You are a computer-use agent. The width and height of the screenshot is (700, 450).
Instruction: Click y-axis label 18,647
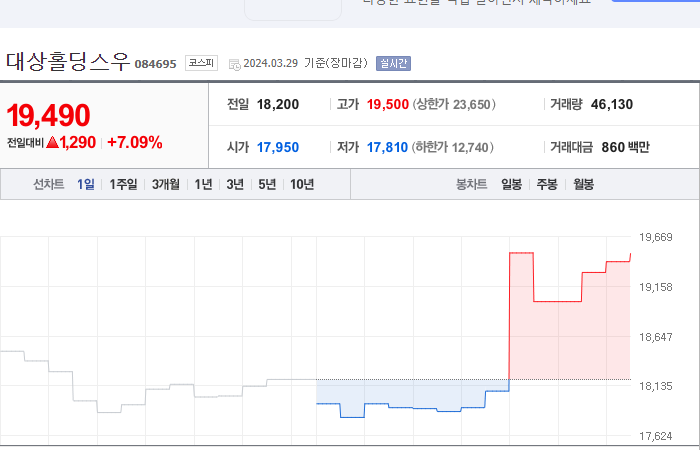656,337
